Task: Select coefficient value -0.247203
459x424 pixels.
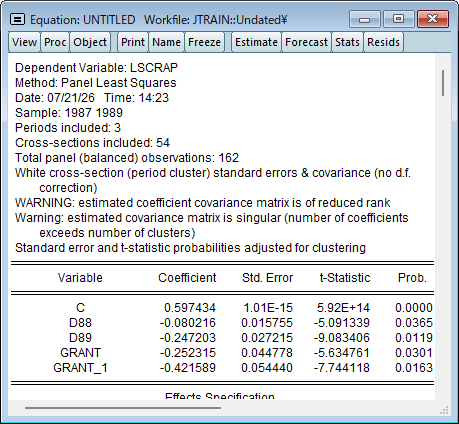Action: [x=188, y=338]
